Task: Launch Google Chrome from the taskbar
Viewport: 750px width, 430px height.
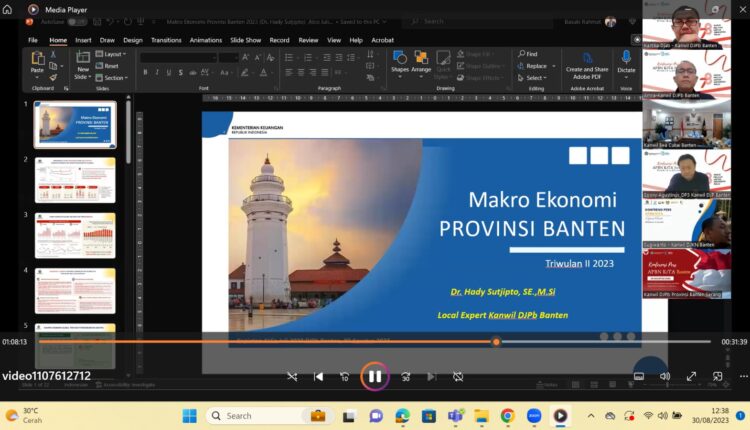Action: tap(508, 415)
